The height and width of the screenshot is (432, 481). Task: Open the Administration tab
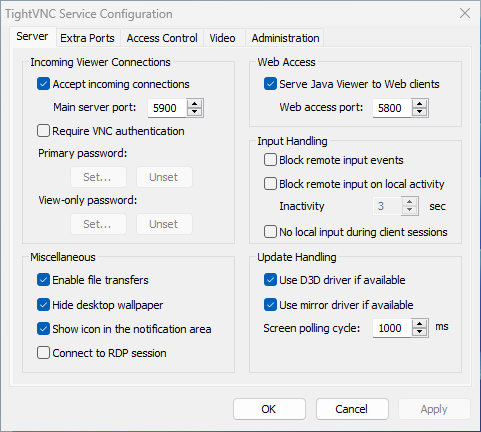285,38
